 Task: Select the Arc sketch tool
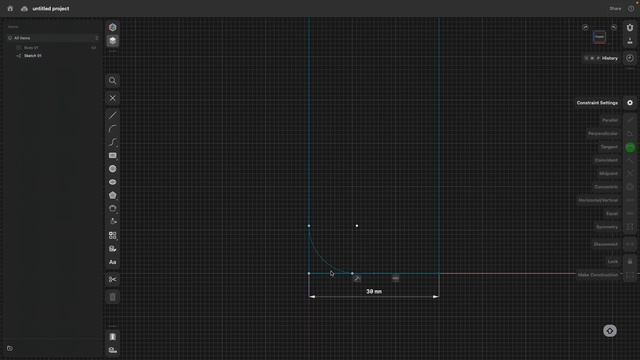[113, 129]
